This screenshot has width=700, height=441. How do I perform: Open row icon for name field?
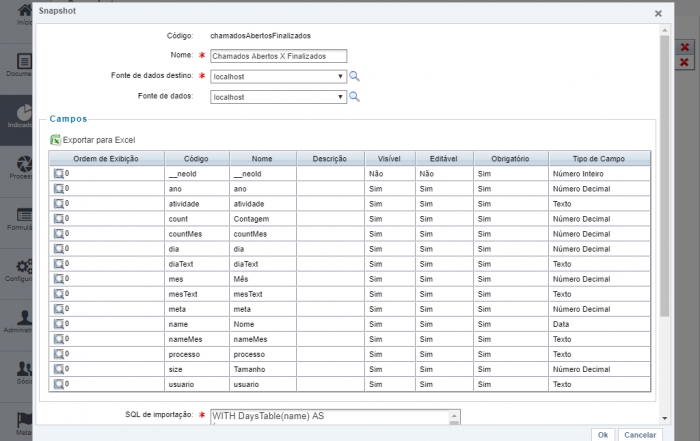[58, 324]
